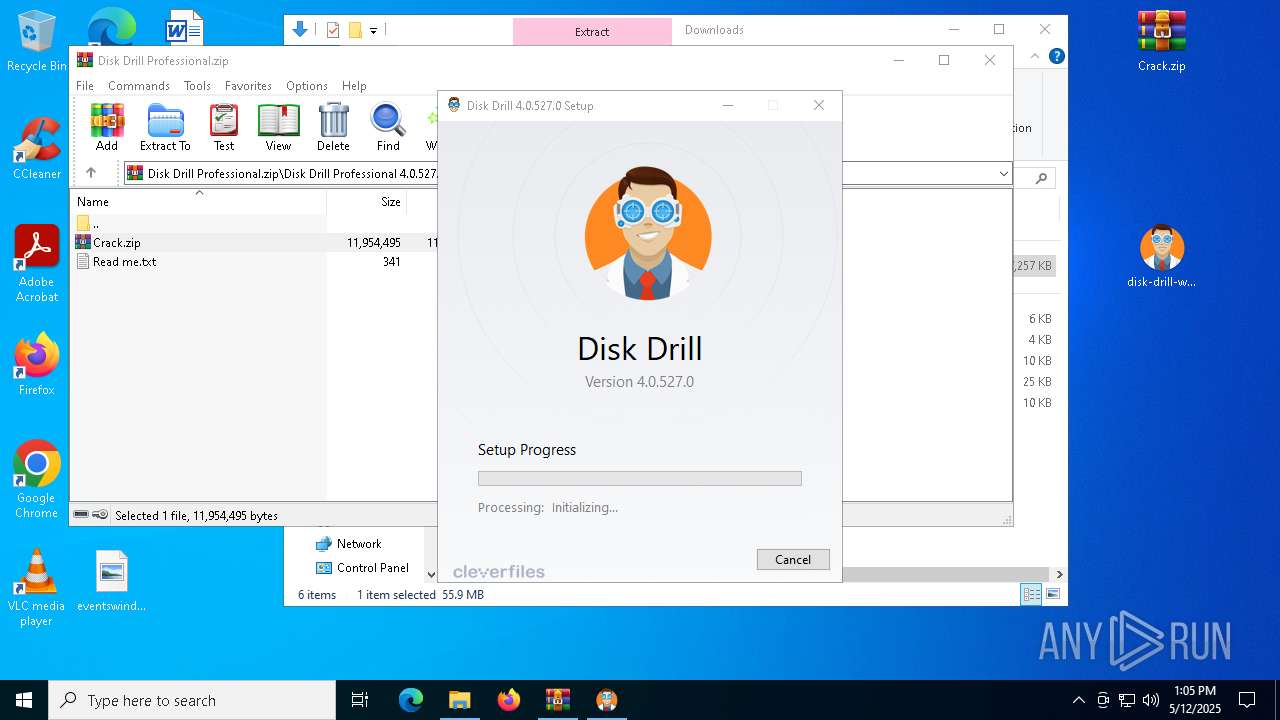1280x720 pixels.
Task: Collapse the Explorer ribbon chevron
Action: (x=1035, y=57)
